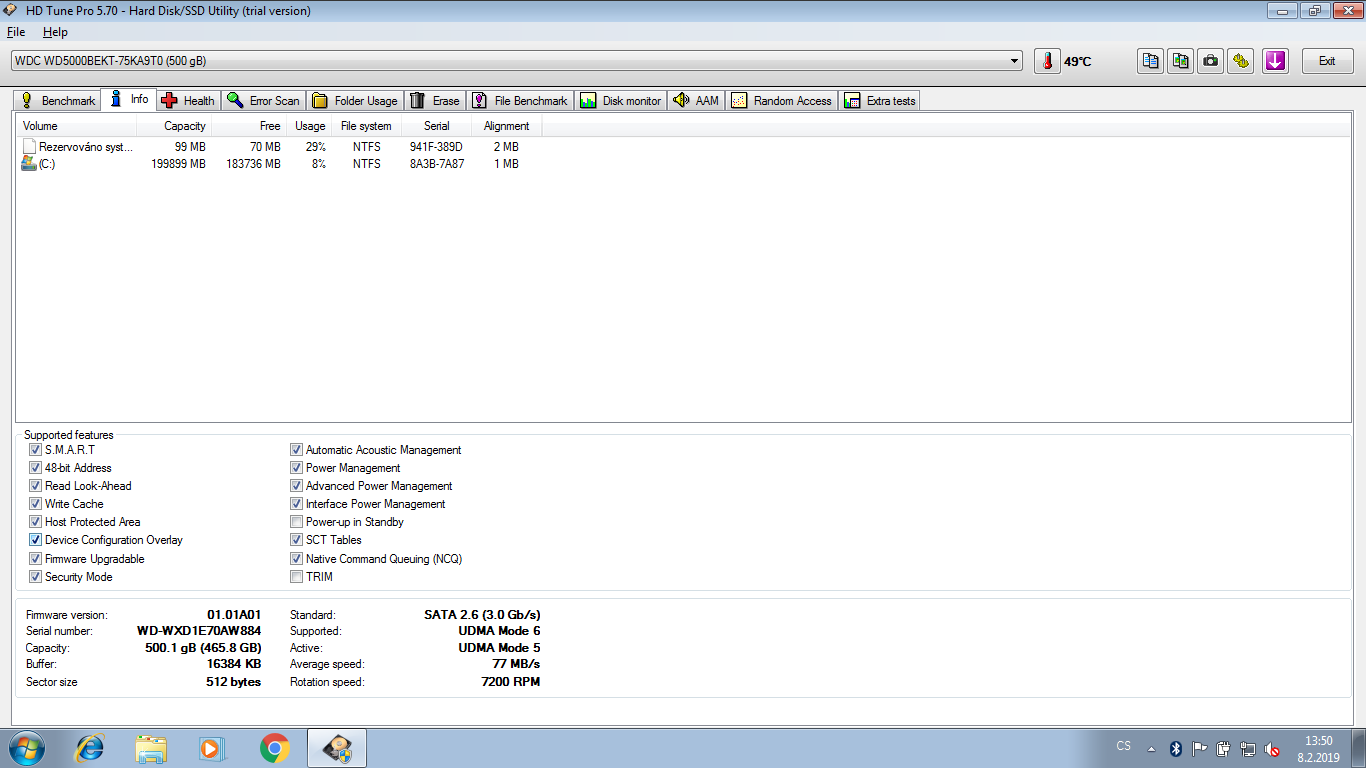Click the (C:) drive icon in the volume list
Image resolution: width=1366 pixels, height=768 pixels.
29,164
